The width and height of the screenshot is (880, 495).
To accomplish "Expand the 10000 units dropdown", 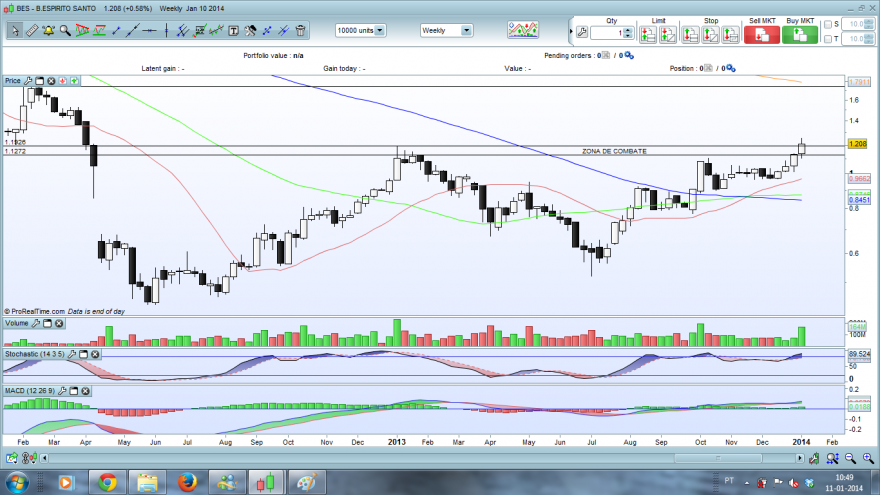I will click(380, 30).
